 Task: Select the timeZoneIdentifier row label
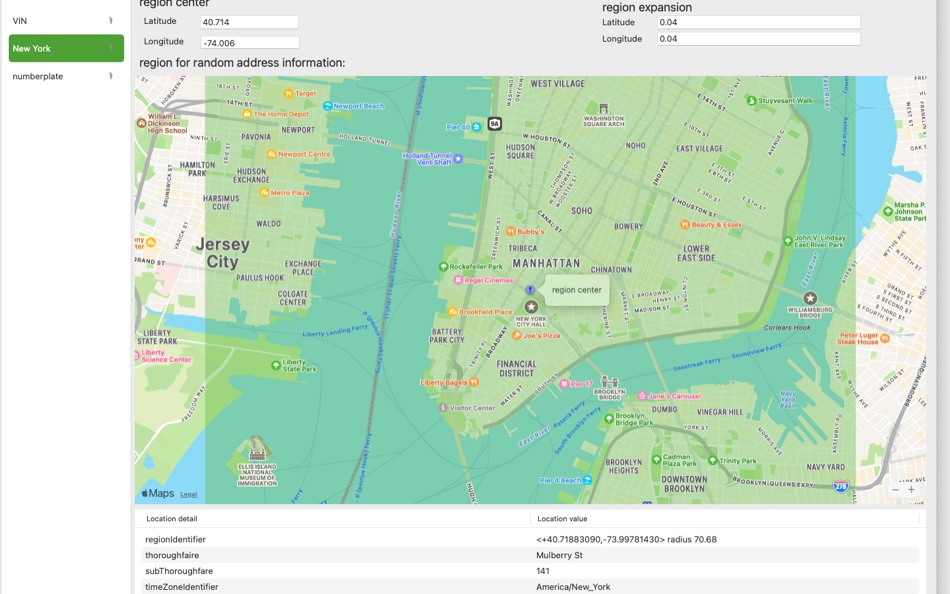tap(182, 587)
